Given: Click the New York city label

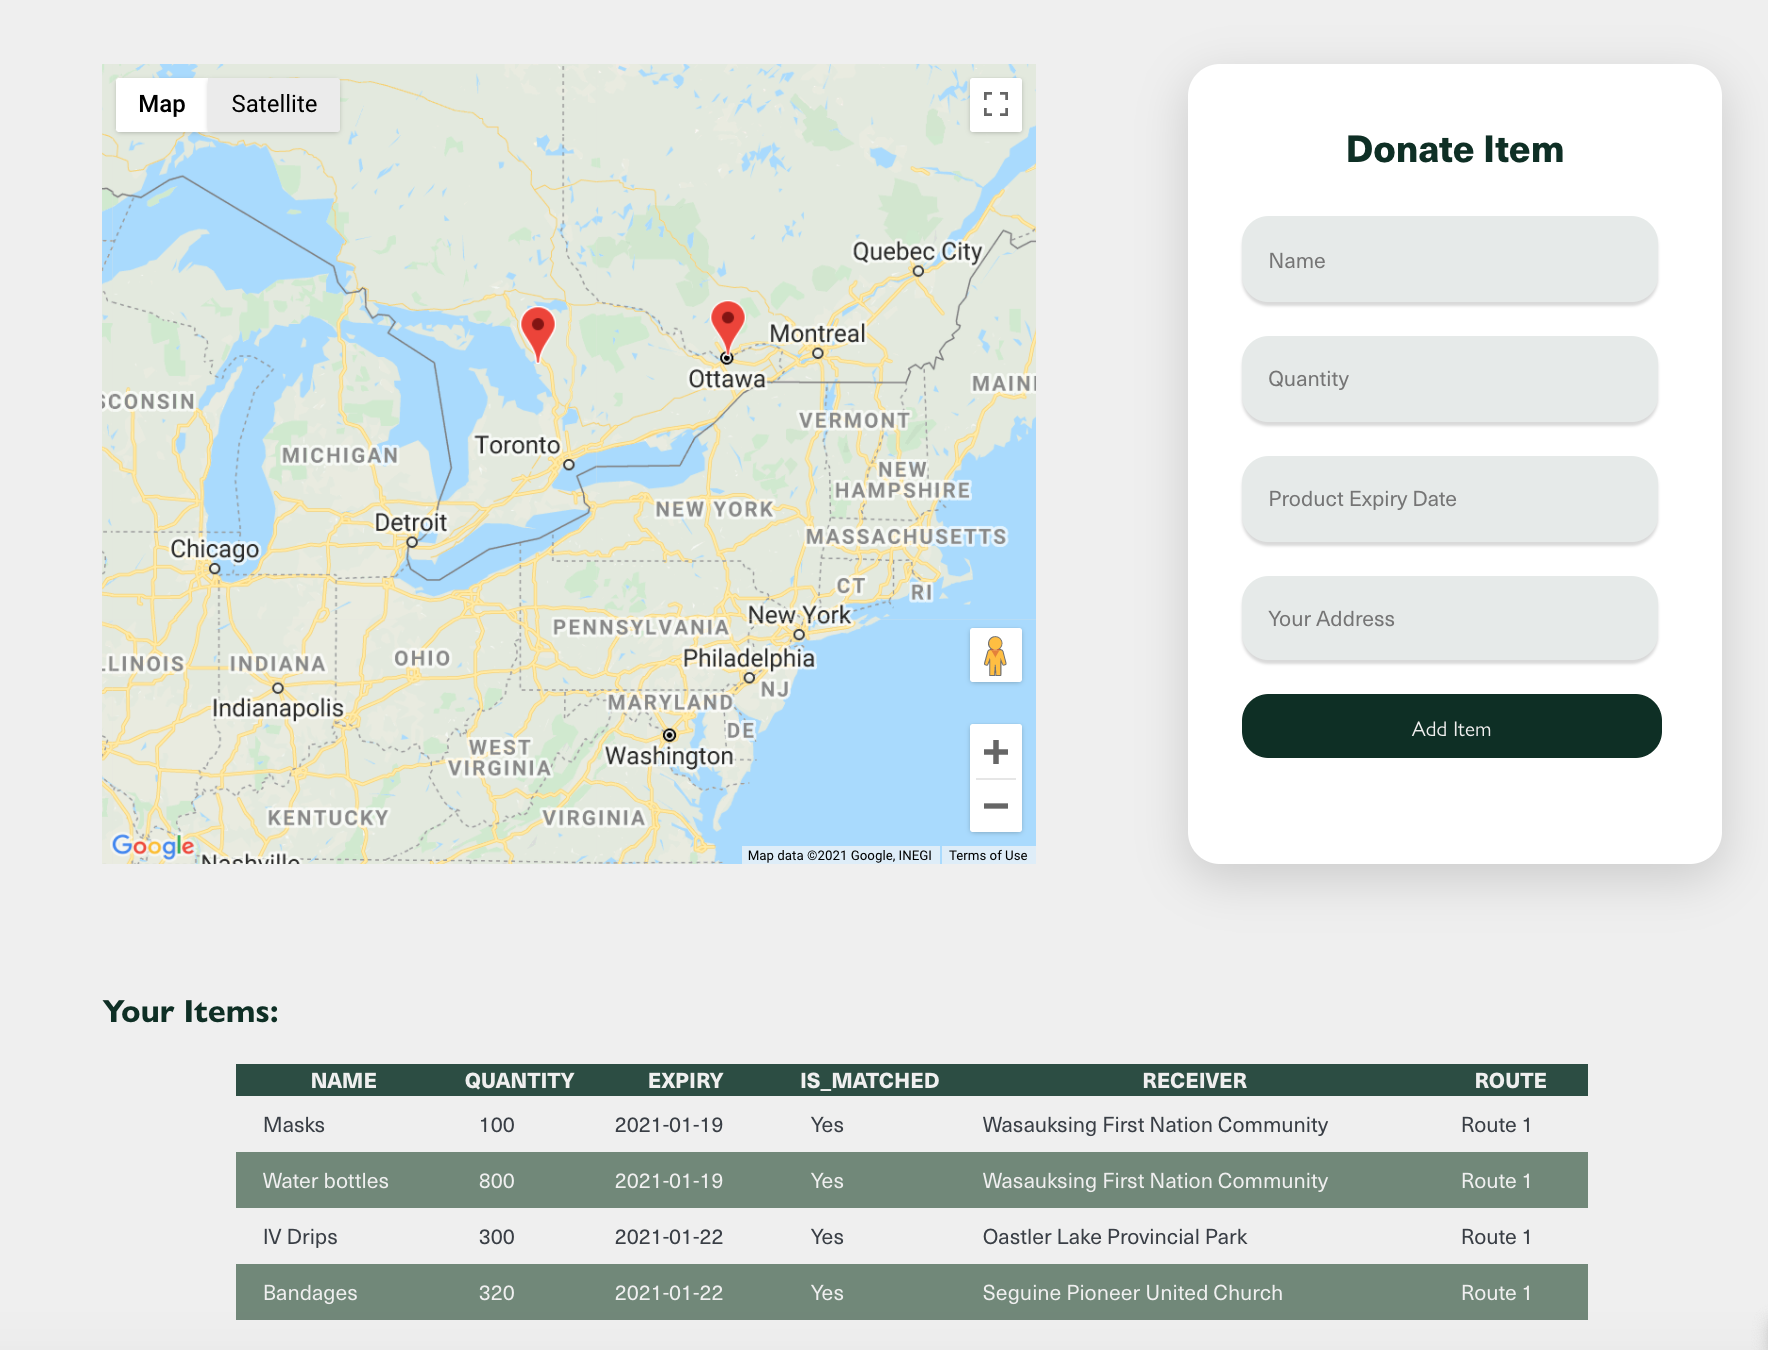Looking at the screenshot, I should click(799, 615).
